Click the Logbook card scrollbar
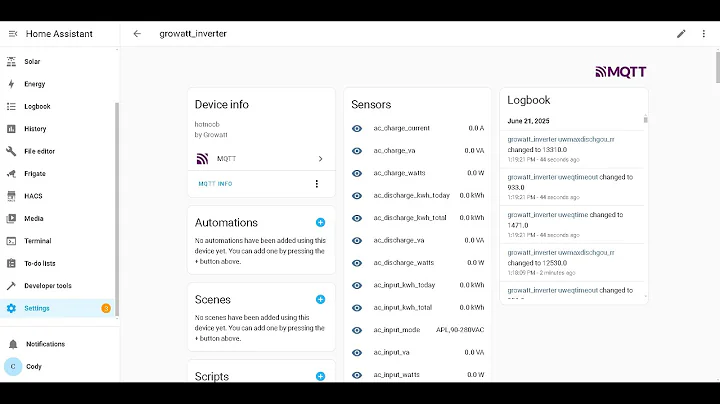Image resolution: width=720 pixels, height=404 pixels. [646, 120]
